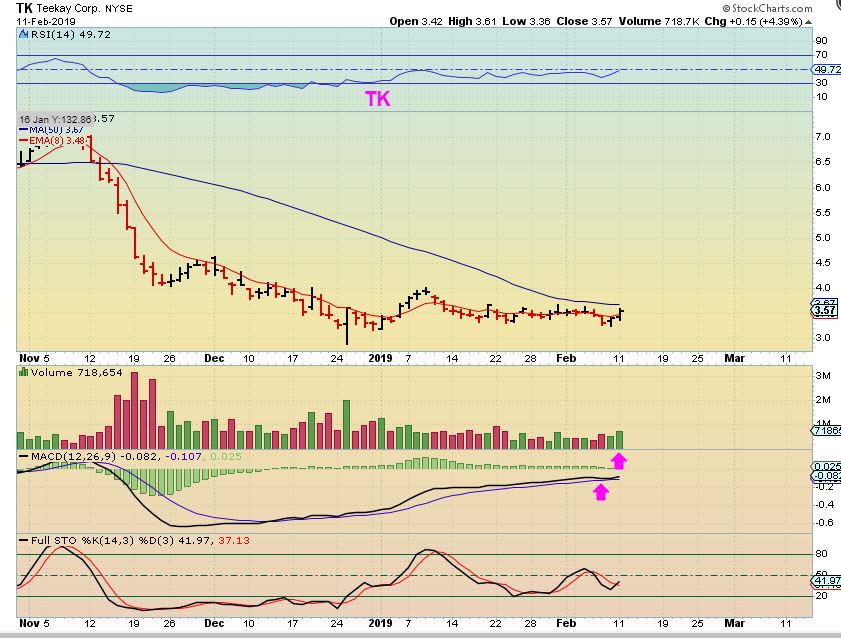Click the tallest red volume bar
The image size is (841, 638).
(x=134, y=410)
